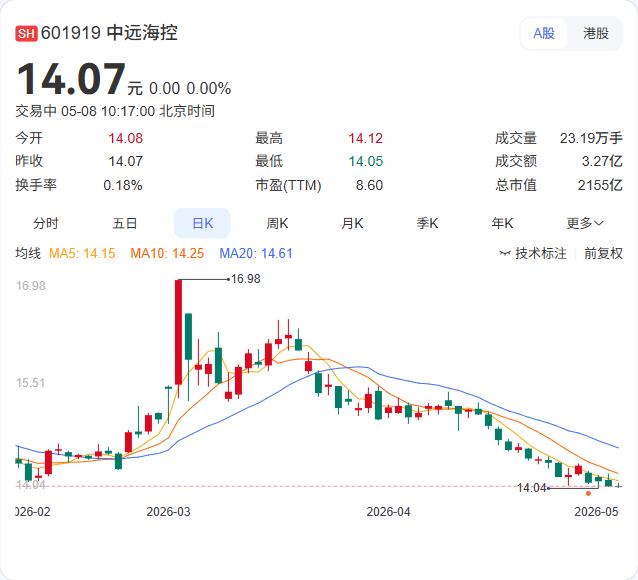Click the trading time 05-08 10:17:00 text
Viewport: 638px width, 580px height.
[108, 111]
